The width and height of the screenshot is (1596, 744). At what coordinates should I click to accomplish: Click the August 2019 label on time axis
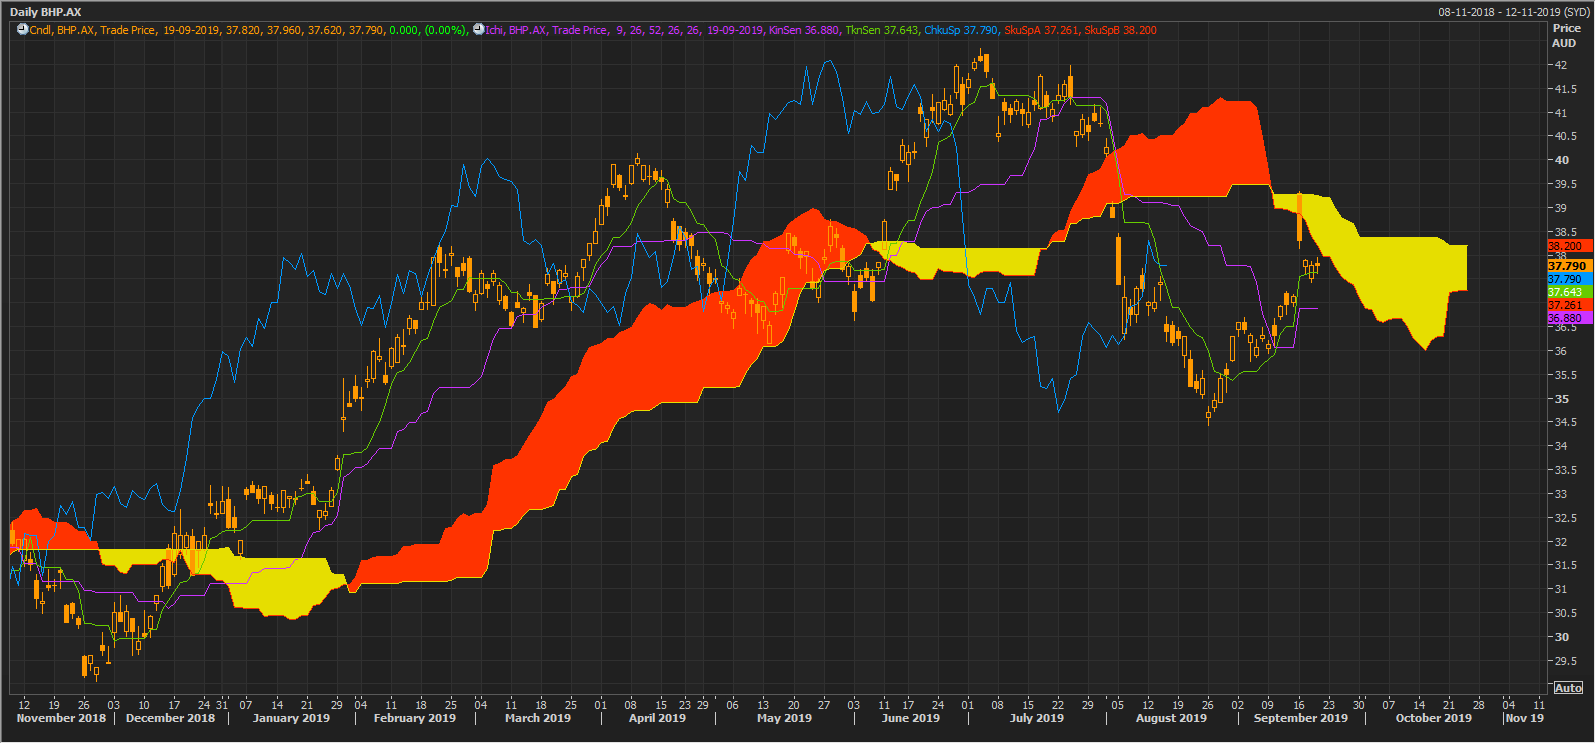[x=1171, y=718]
